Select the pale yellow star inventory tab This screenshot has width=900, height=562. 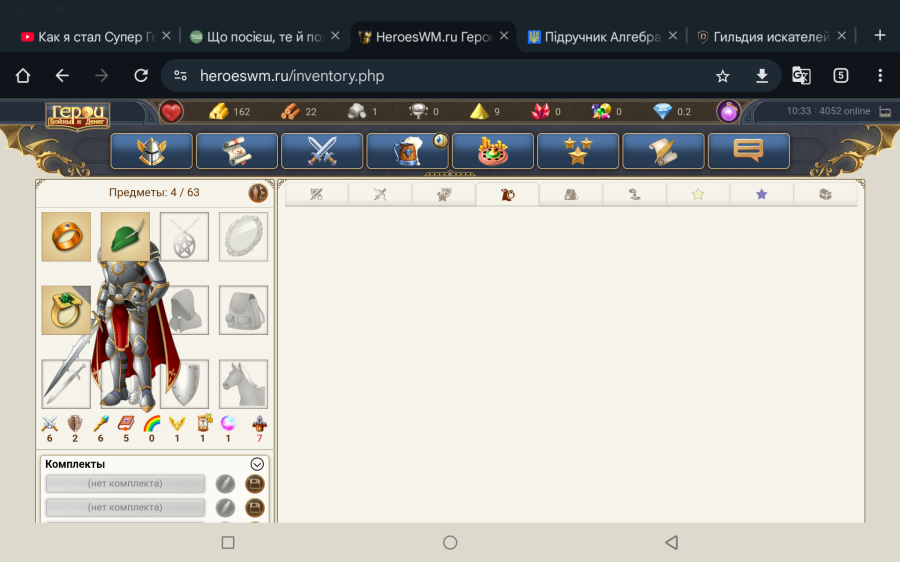pos(698,195)
